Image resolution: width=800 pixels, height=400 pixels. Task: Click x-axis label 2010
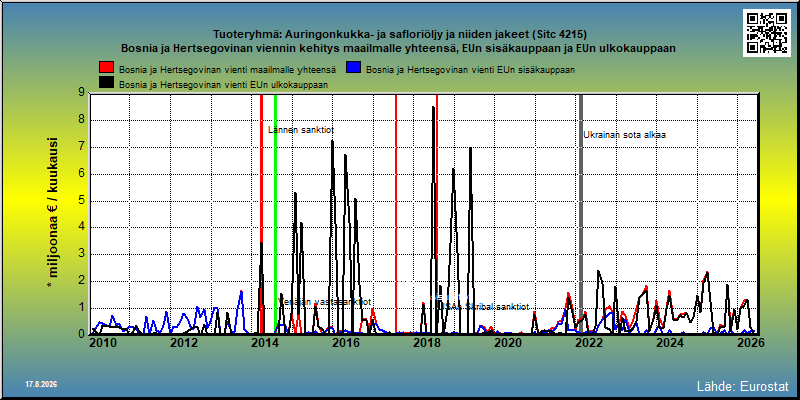pyautogui.click(x=103, y=343)
